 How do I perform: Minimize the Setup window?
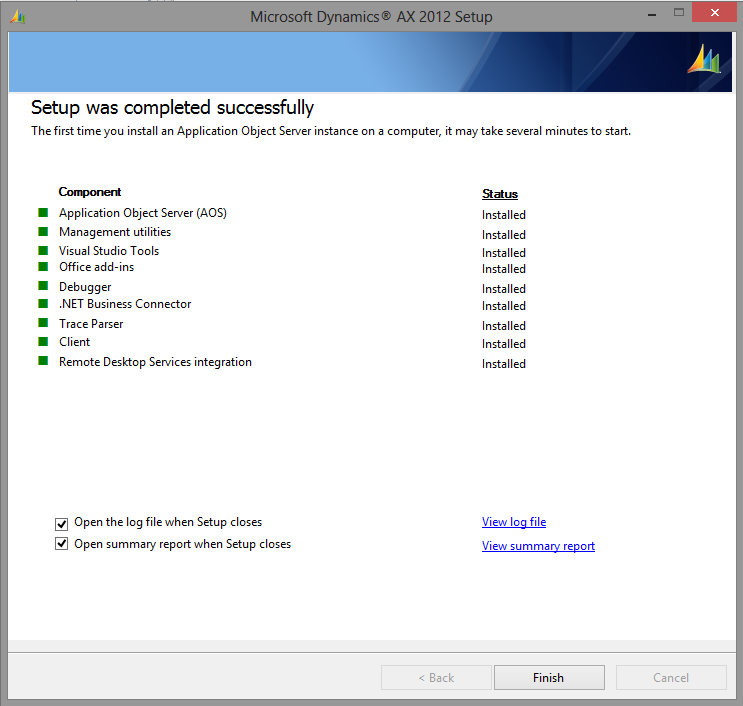652,15
